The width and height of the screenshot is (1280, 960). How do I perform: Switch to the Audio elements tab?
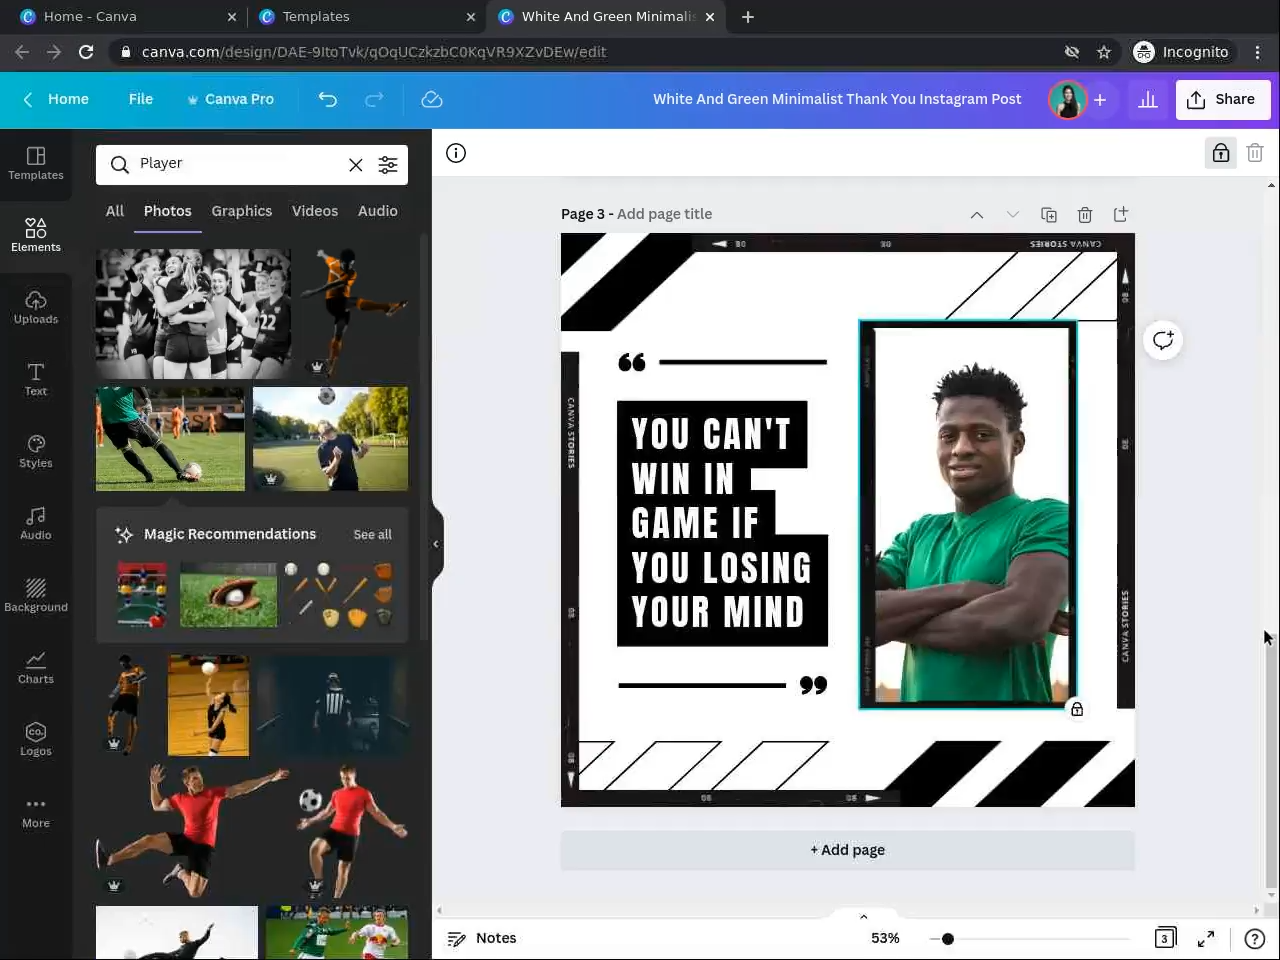[x=378, y=211]
